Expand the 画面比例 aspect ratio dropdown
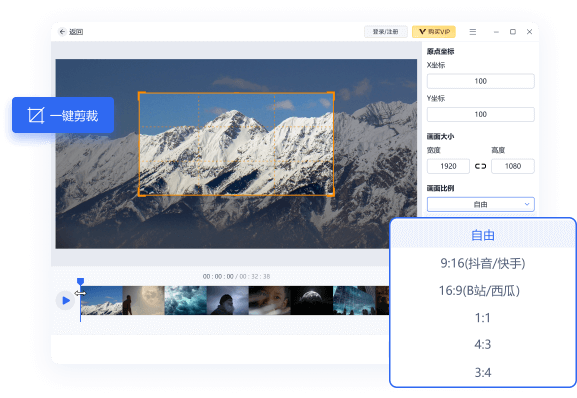 [481, 204]
